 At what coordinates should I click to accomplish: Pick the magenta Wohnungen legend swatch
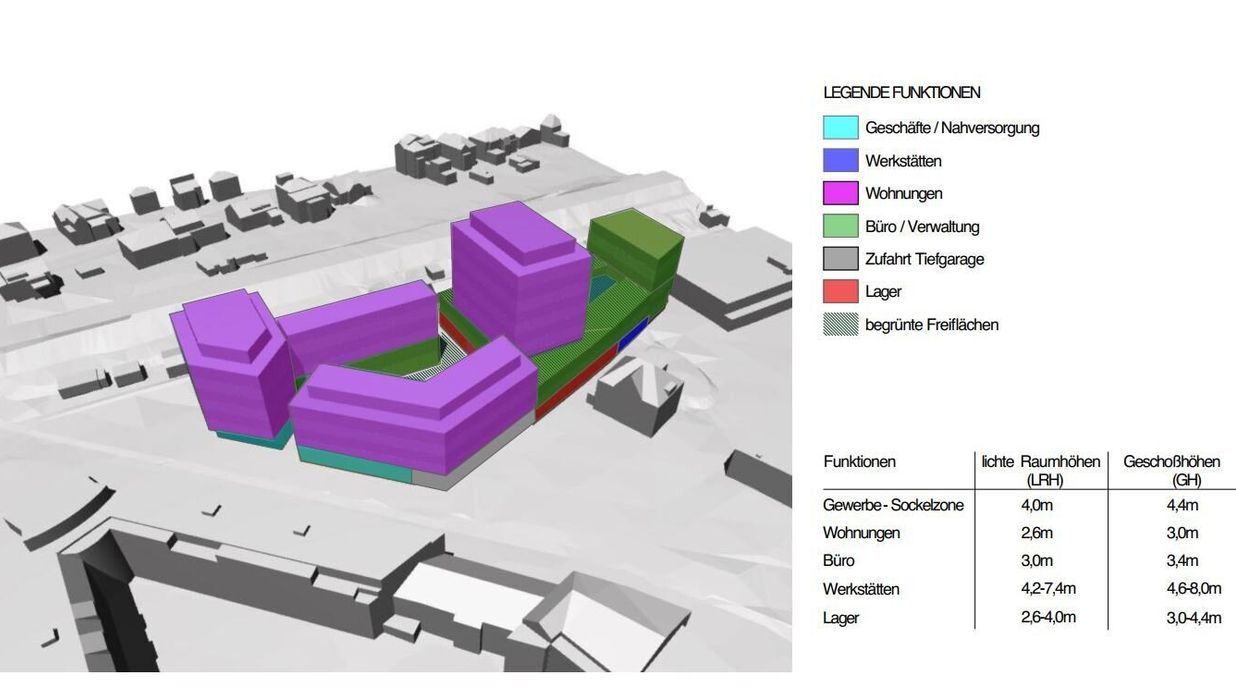(840, 193)
